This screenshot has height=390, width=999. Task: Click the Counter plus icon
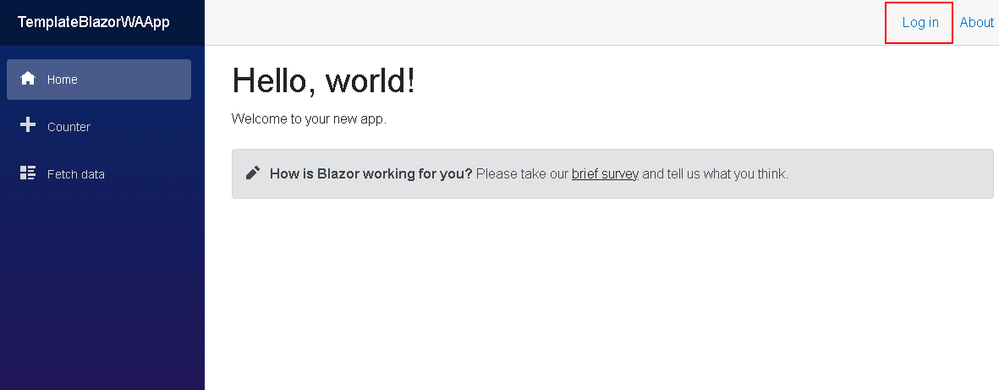coord(28,126)
